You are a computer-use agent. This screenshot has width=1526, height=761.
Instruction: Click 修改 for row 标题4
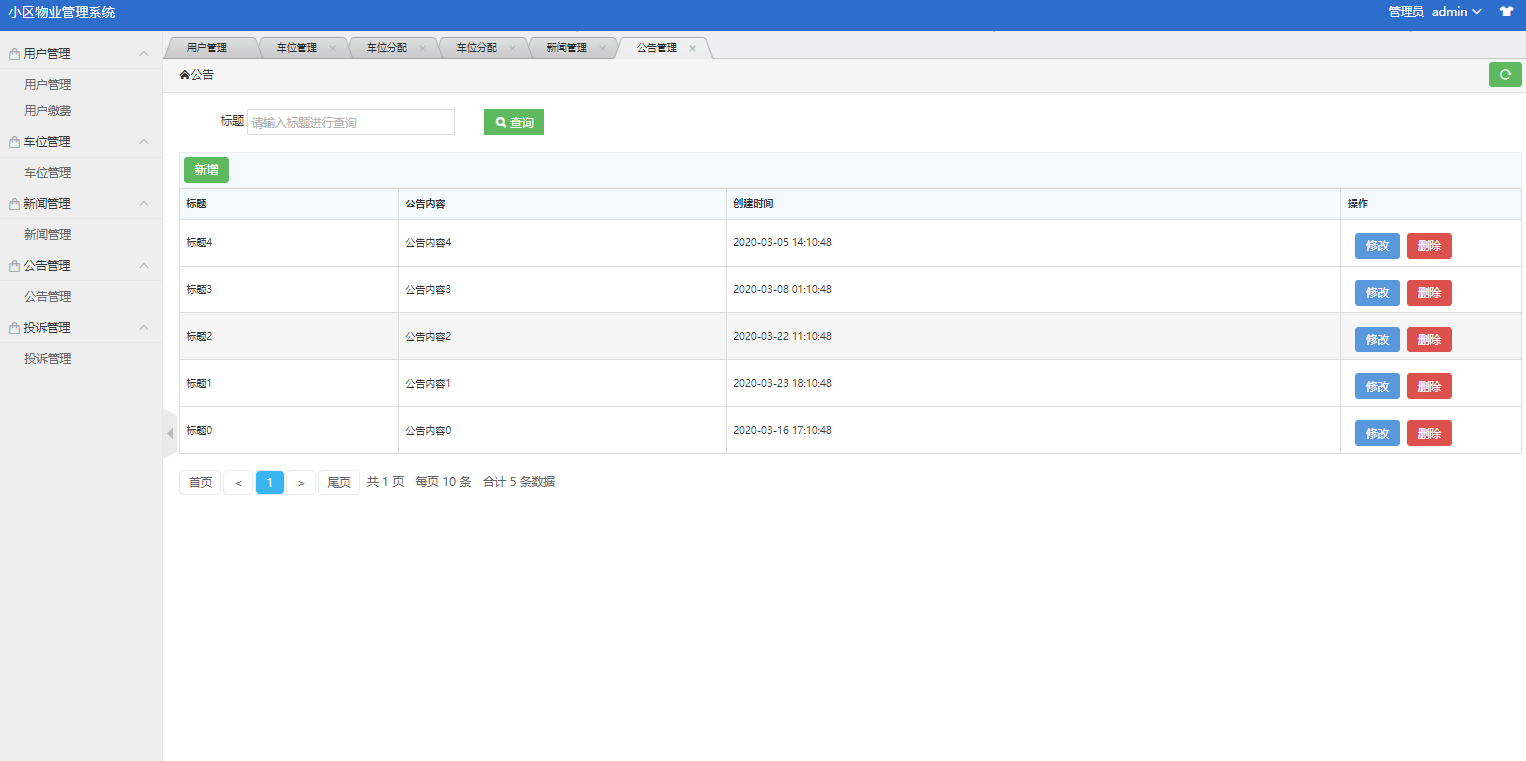point(1377,246)
